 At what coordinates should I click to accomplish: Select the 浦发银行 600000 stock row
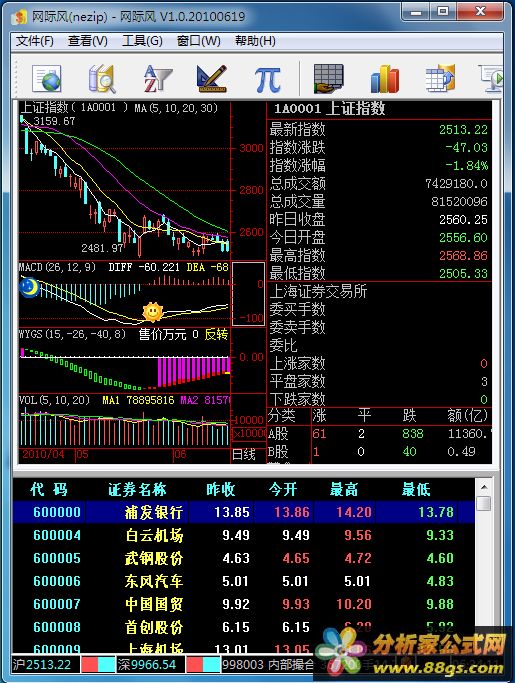coord(244,512)
